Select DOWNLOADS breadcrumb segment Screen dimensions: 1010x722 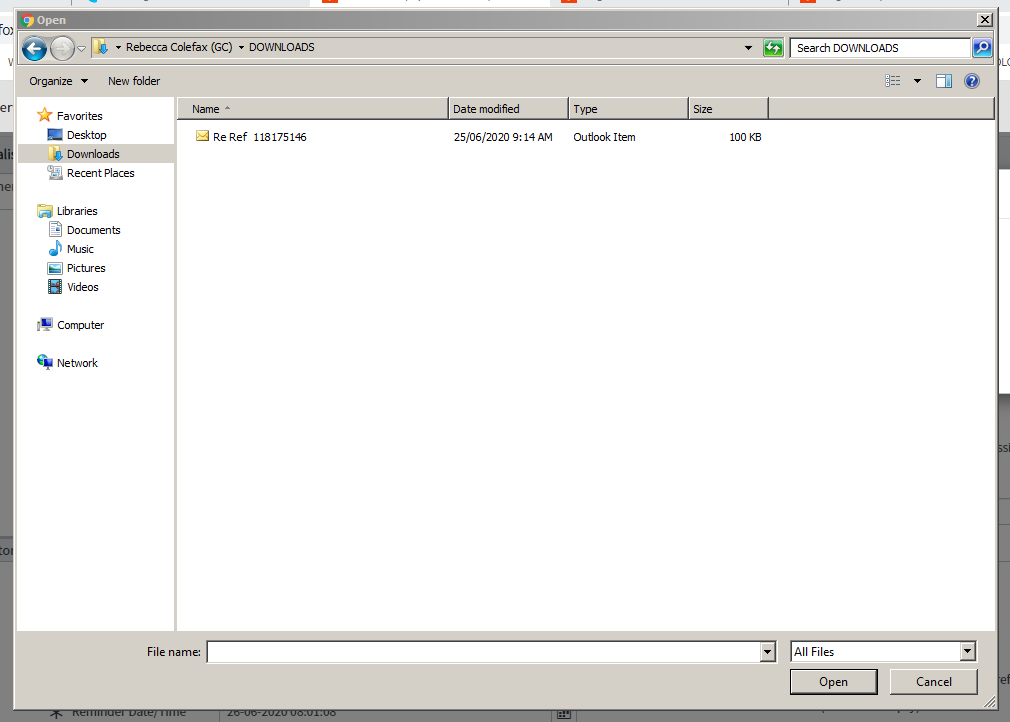point(281,47)
